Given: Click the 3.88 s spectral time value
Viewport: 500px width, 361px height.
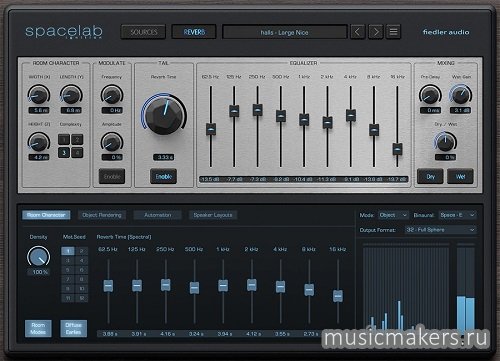Looking at the screenshot, I should click(109, 334).
